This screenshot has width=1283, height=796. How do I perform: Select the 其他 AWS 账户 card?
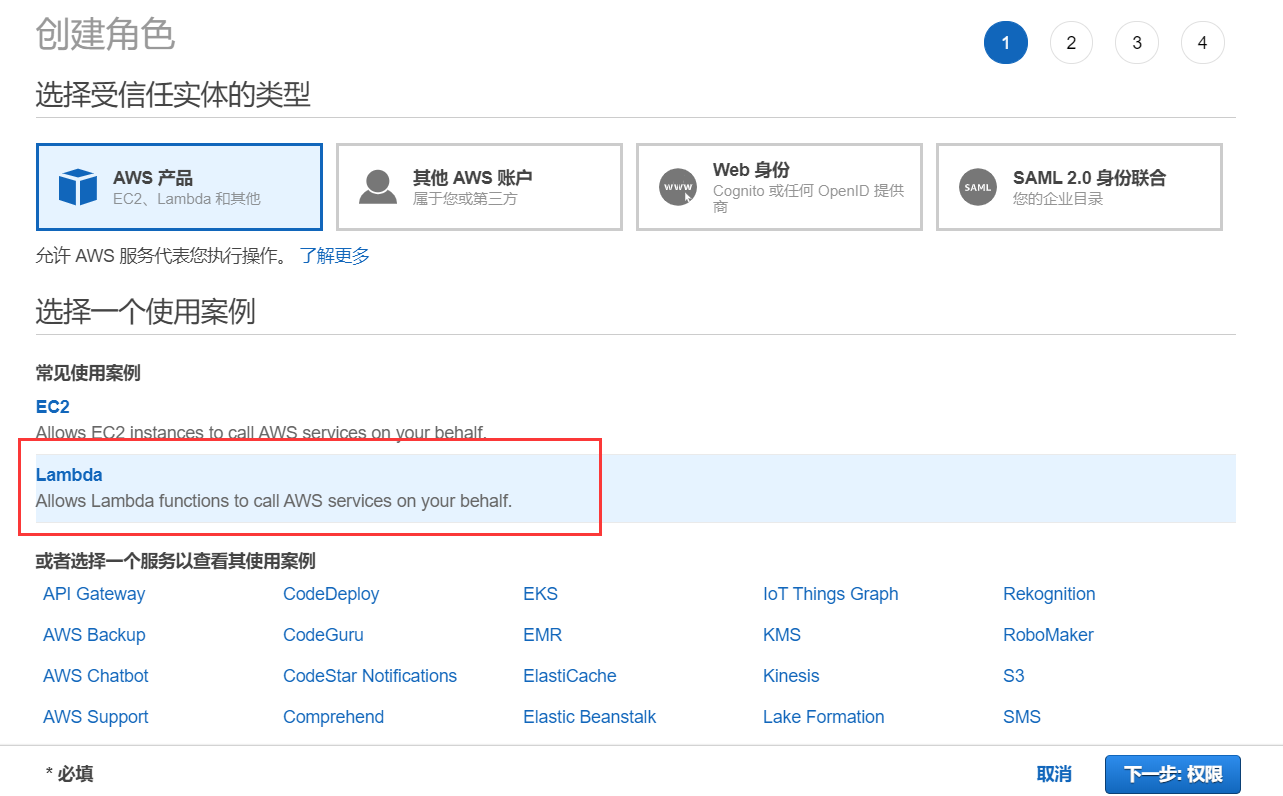pos(479,187)
